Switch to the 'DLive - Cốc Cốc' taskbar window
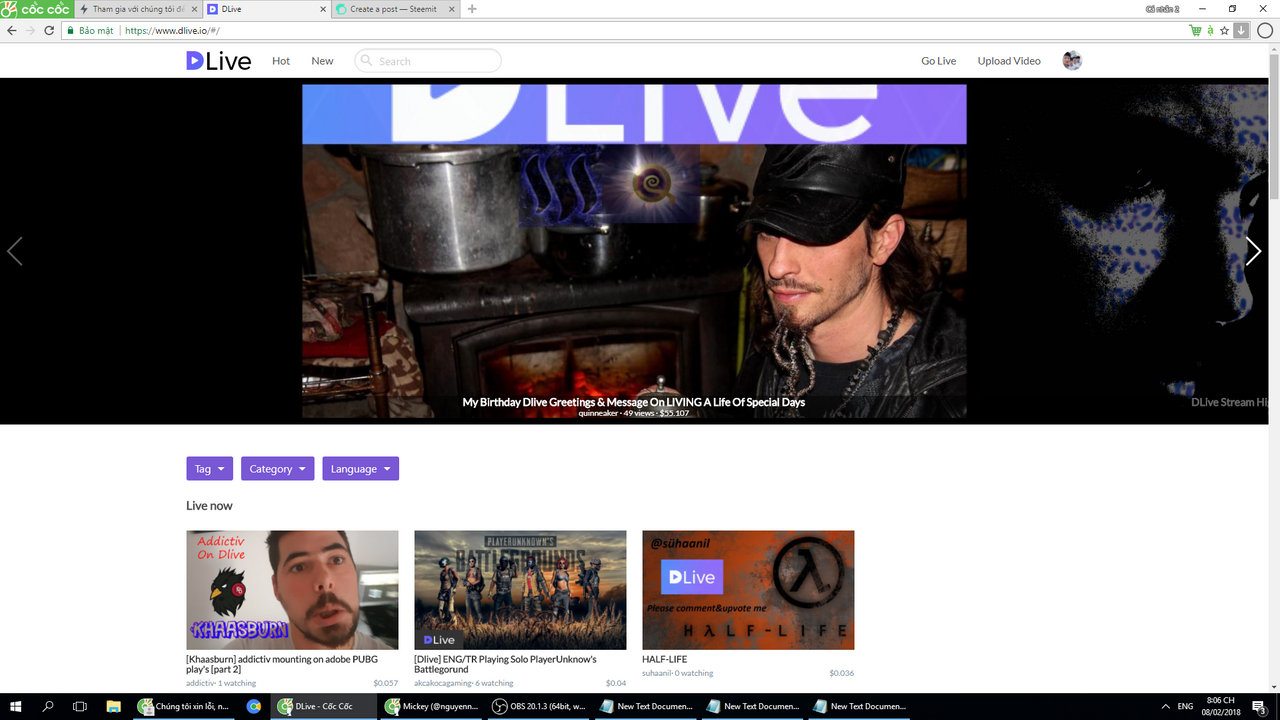This screenshot has height=720, width=1280. click(325, 706)
